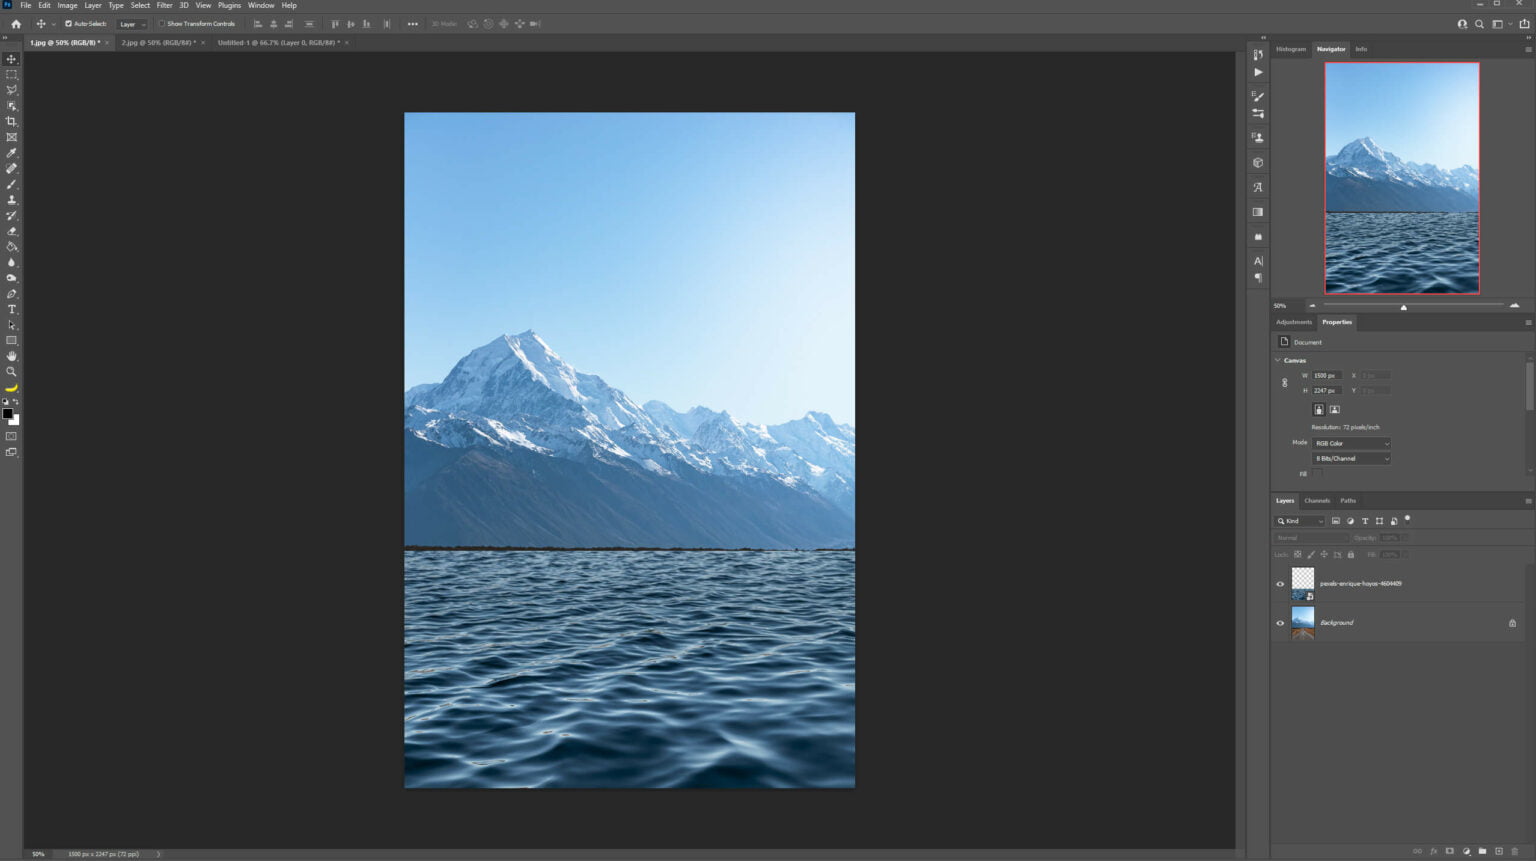Select the Pen tool

(x=12, y=294)
